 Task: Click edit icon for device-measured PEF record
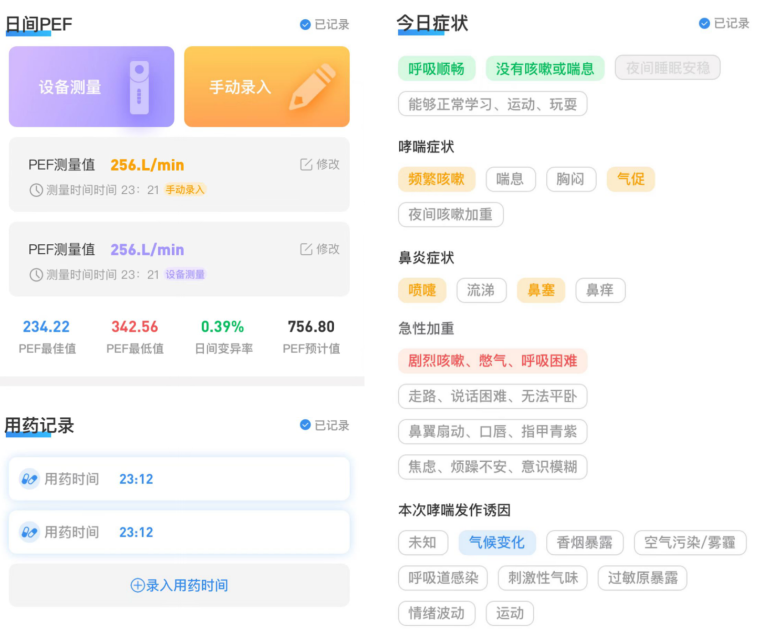[306, 249]
